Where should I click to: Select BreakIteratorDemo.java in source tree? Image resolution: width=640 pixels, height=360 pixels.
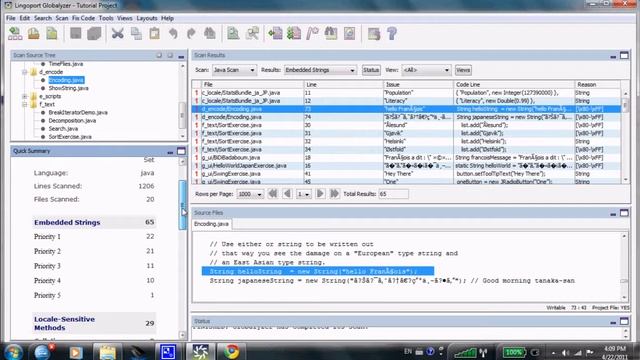[78, 113]
